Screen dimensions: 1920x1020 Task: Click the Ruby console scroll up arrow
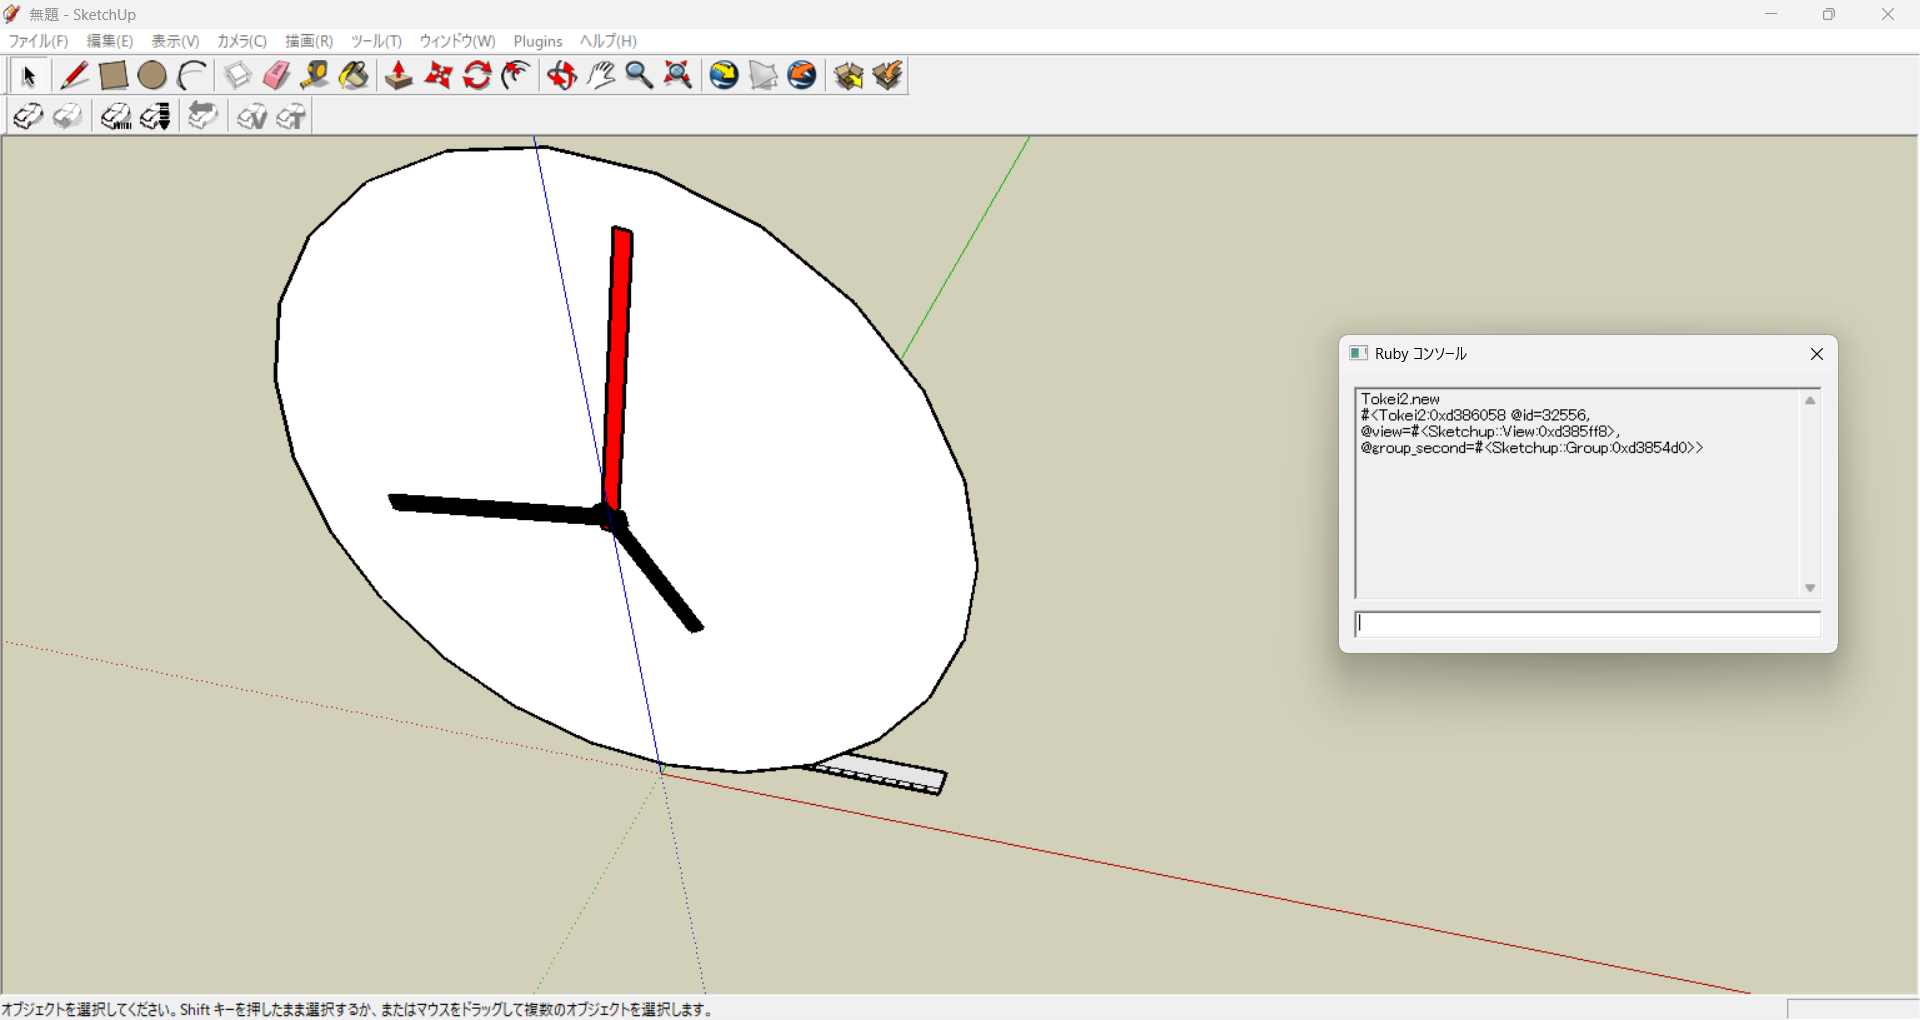(x=1810, y=401)
